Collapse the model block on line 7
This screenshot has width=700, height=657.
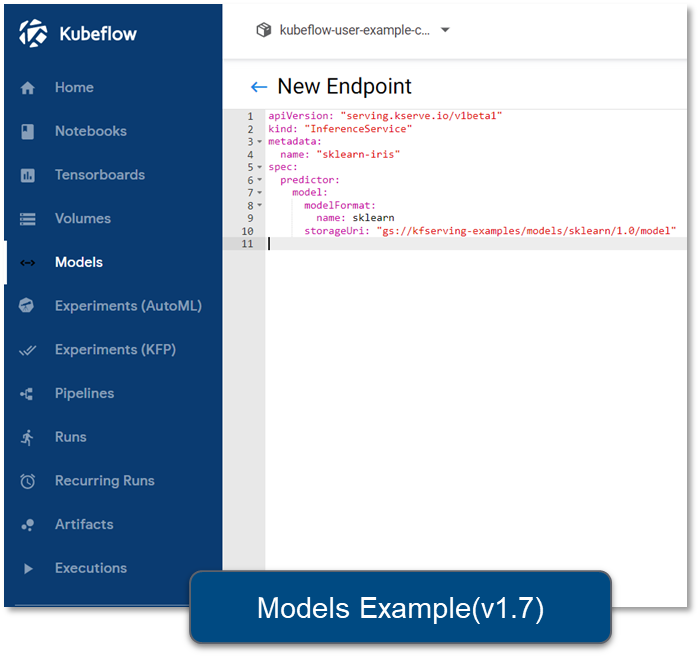coord(260,192)
